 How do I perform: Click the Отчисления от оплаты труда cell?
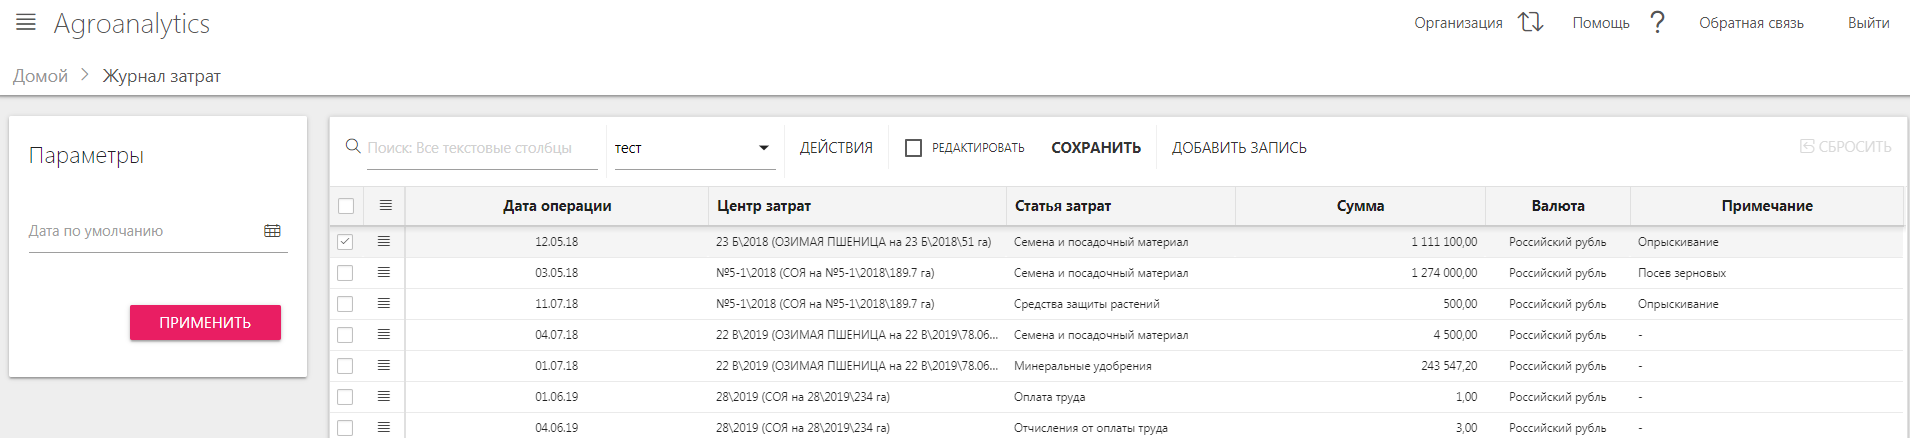(1120, 428)
